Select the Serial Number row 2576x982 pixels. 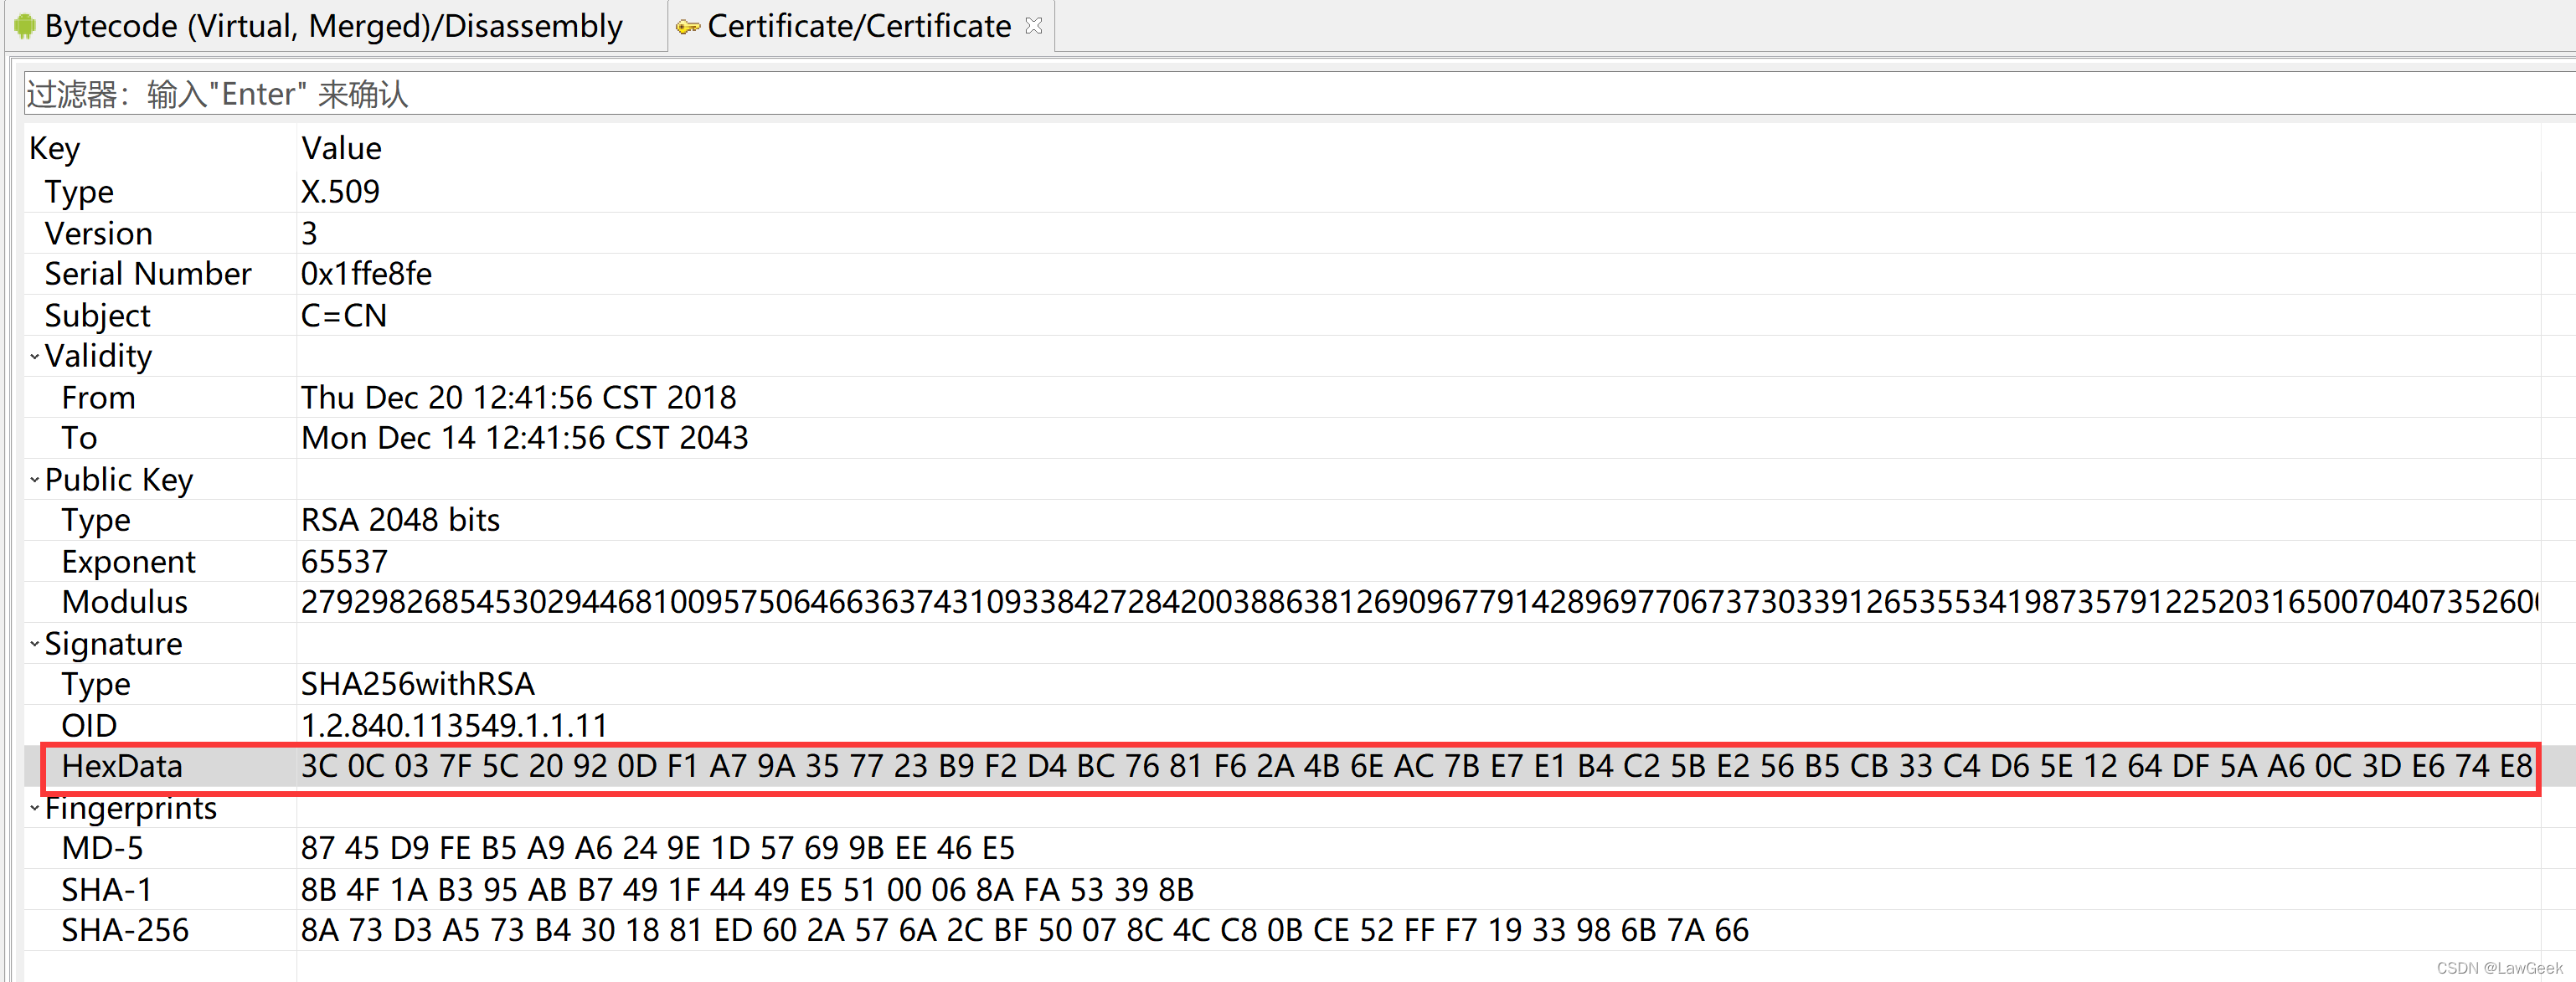point(1282,274)
